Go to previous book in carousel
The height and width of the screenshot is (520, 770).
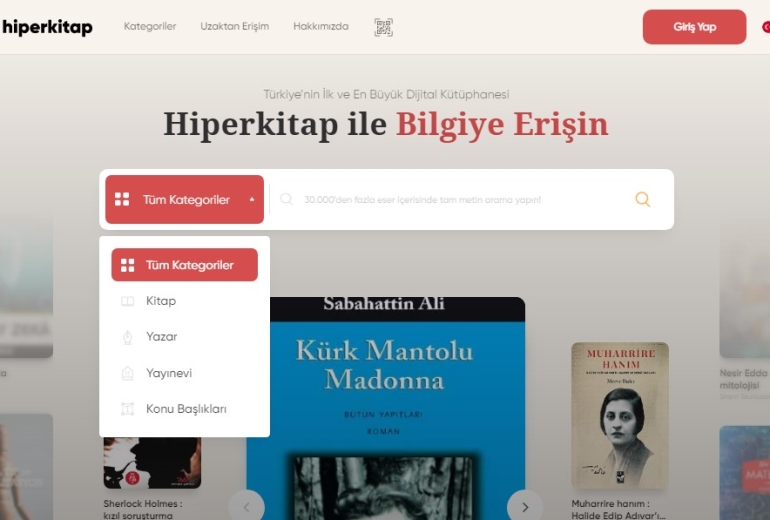tap(247, 506)
